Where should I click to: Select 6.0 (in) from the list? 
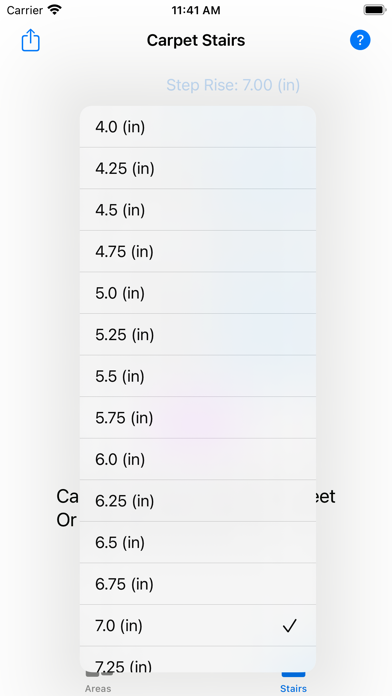click(x=198, y=459)
